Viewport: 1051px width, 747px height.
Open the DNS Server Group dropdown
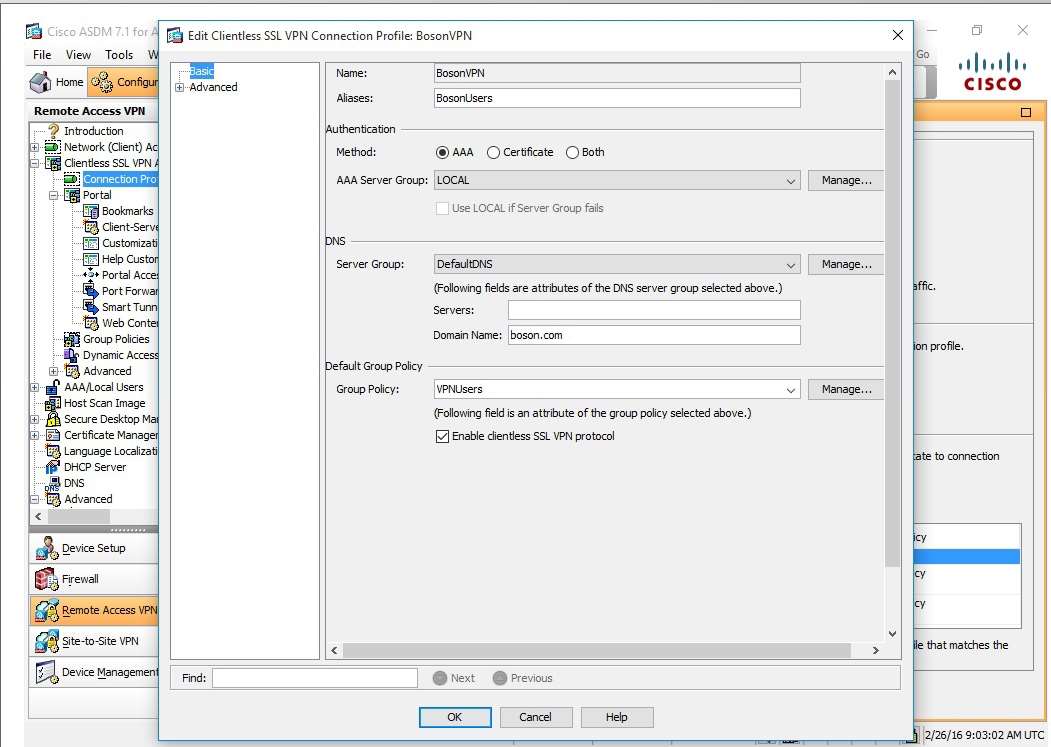791,265
